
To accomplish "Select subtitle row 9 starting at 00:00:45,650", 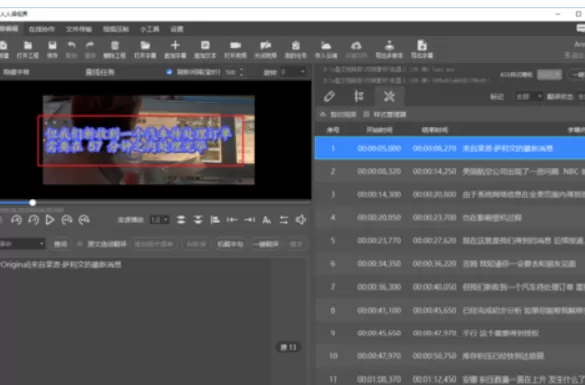I will (450, 333).
